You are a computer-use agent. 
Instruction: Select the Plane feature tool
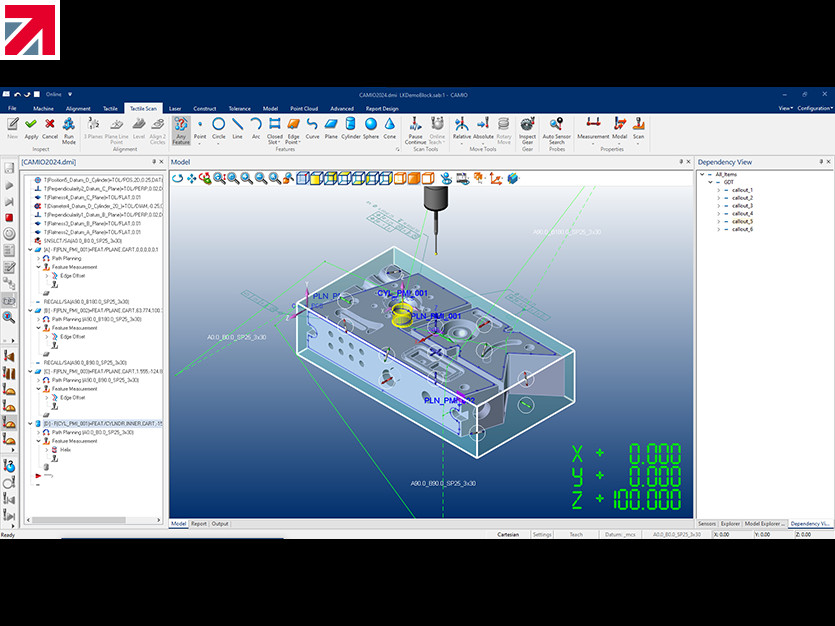tap(331, 128)
